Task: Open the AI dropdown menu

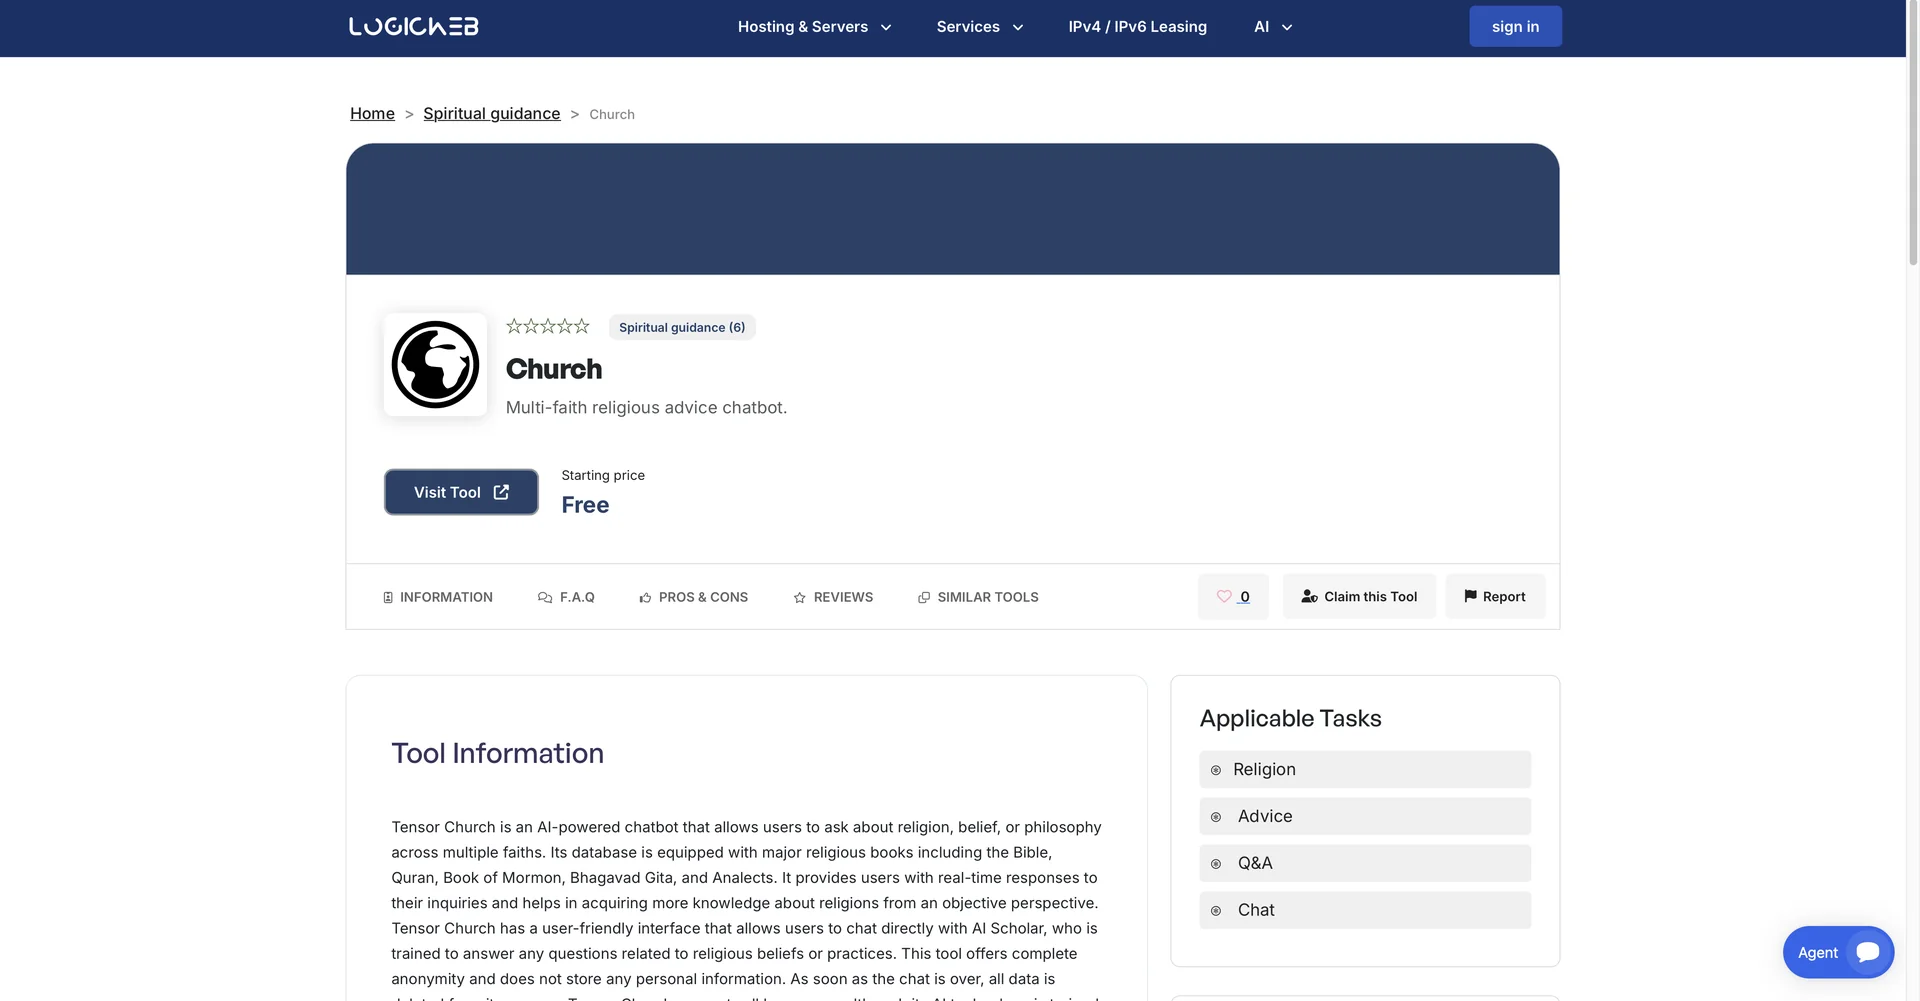Action: [x=1273, y=27]
